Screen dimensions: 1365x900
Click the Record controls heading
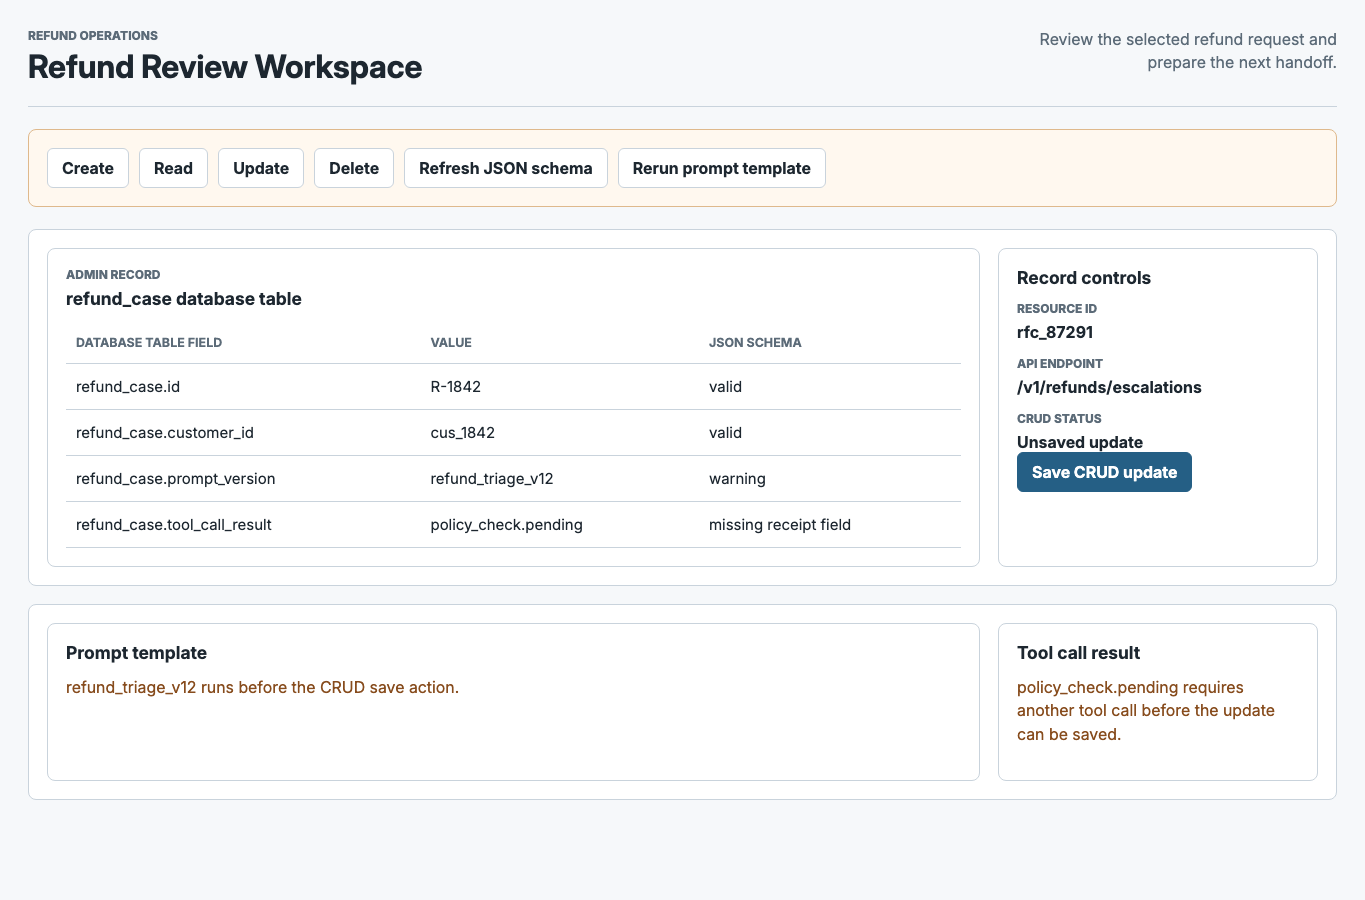pos(1084,278)
